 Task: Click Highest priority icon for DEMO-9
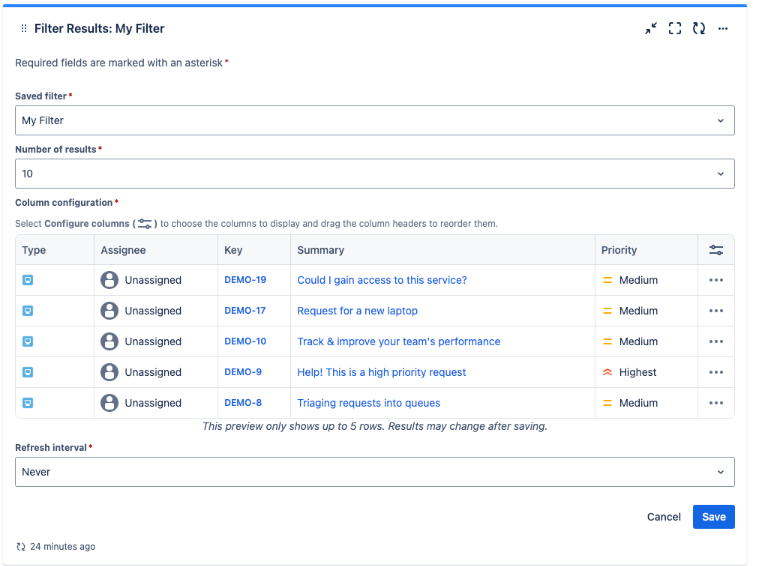(607, 372)
